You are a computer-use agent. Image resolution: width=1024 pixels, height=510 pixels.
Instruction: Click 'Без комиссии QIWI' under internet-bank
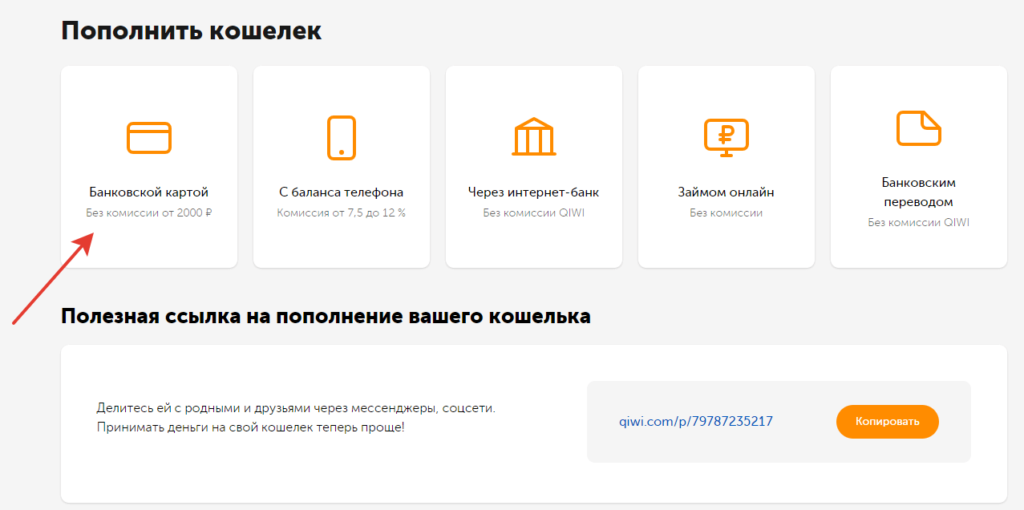coord(534,213)
